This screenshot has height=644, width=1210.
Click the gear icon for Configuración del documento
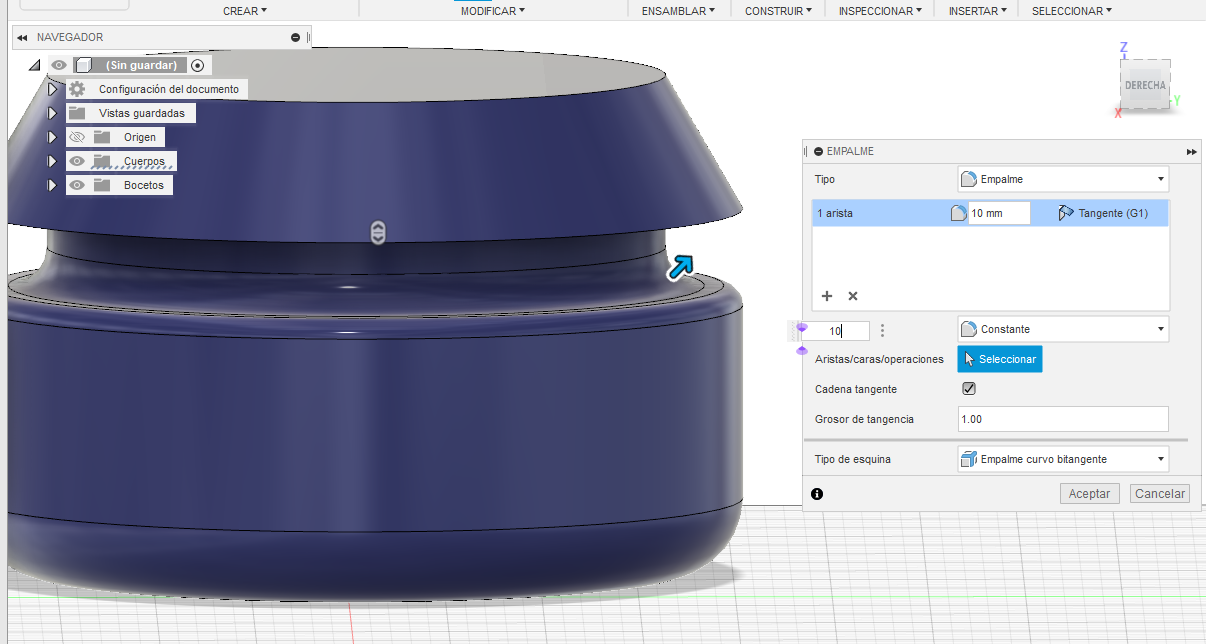(x=77, y=89)
